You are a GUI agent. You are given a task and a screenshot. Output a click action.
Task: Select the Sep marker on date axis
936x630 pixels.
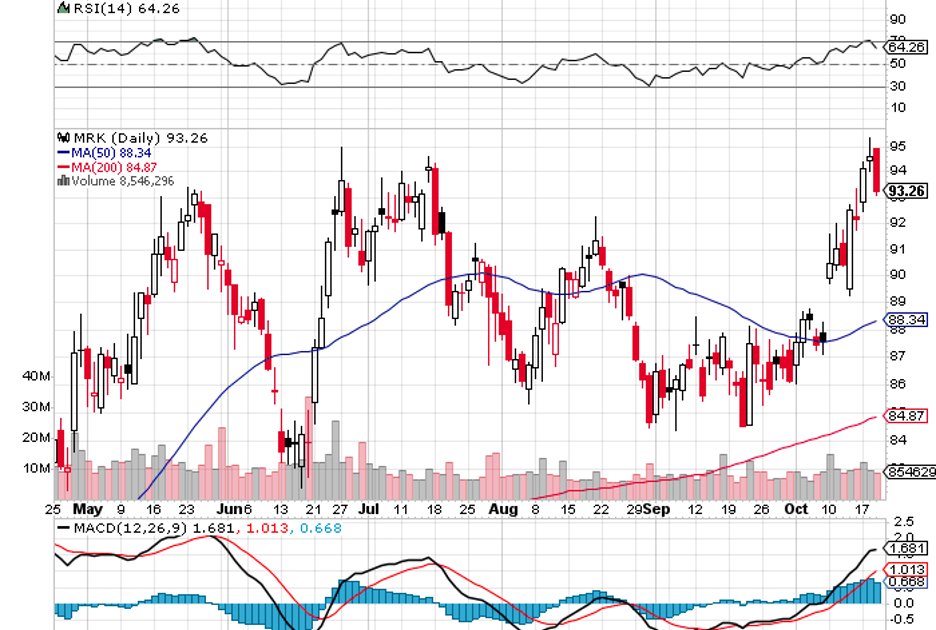click(x=655, y=509)
